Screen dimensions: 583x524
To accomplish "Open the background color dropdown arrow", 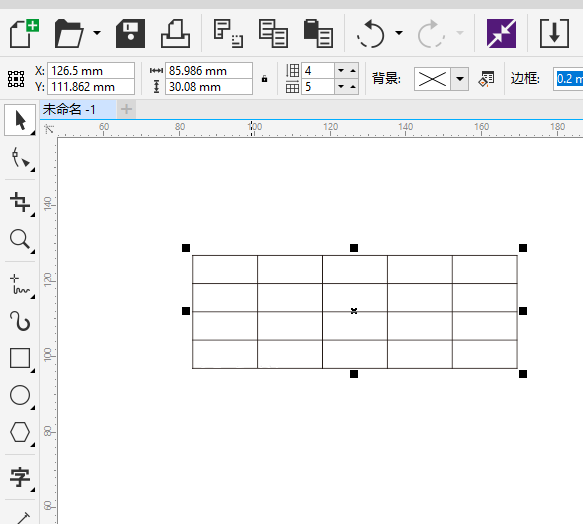I will pyautogui.click(x=460, y=79).
